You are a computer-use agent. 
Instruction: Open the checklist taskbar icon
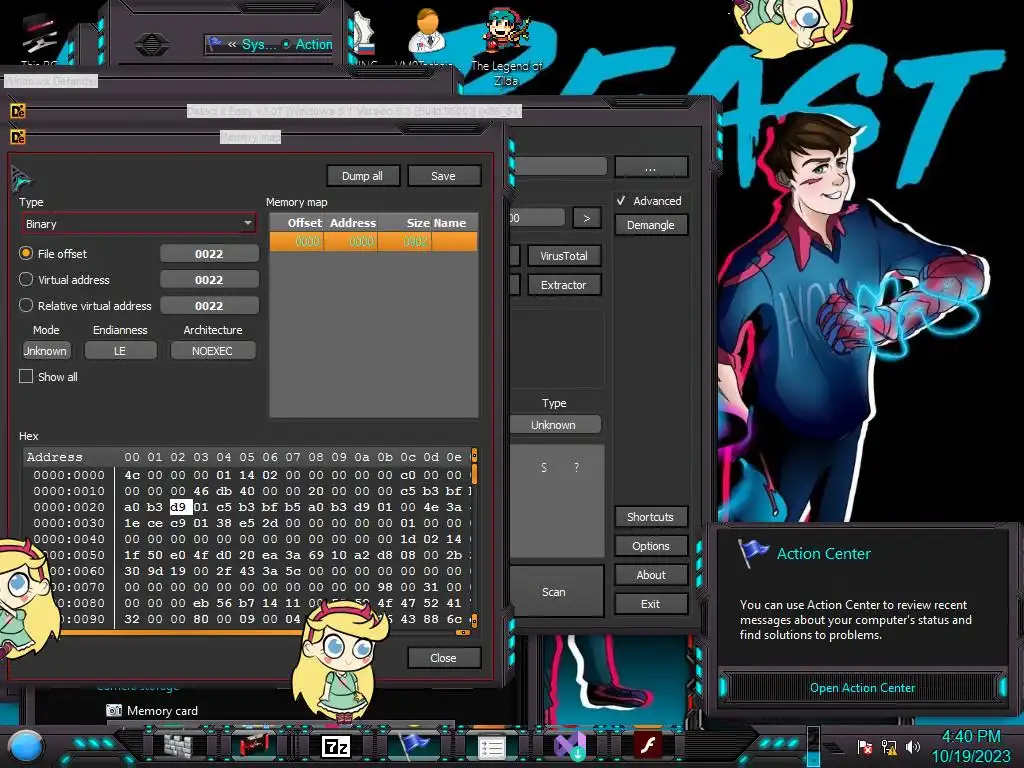492,747
